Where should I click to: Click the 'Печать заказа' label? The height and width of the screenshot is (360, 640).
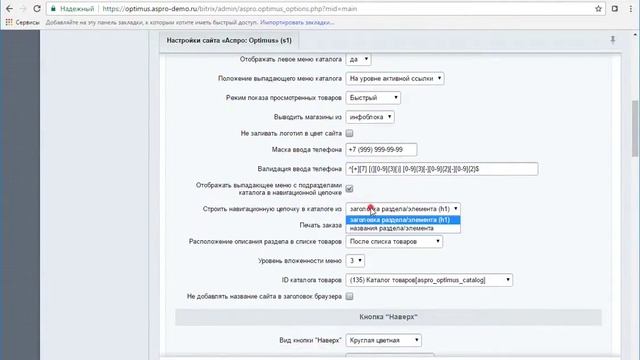pos(320,225)
